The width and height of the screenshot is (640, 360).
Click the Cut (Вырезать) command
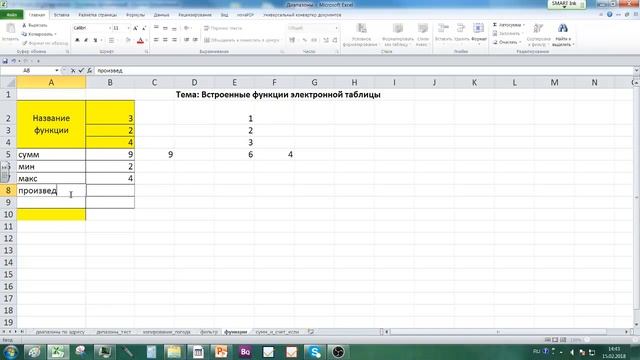point(35,25)
